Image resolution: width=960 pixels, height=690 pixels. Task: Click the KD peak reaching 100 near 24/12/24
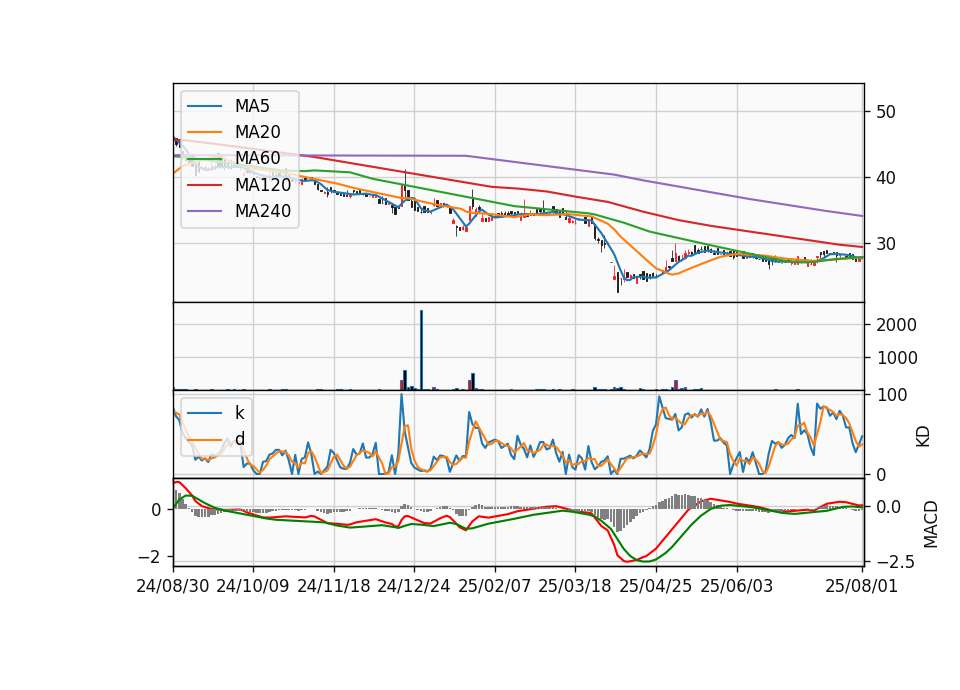tap(402, 397)
